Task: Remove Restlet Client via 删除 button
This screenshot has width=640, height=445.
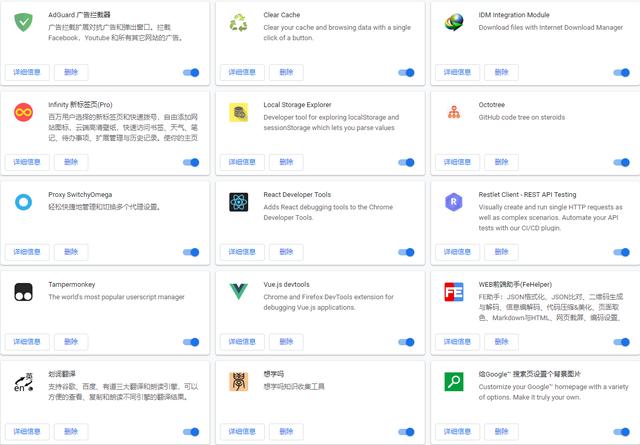Action: [501, 252]
